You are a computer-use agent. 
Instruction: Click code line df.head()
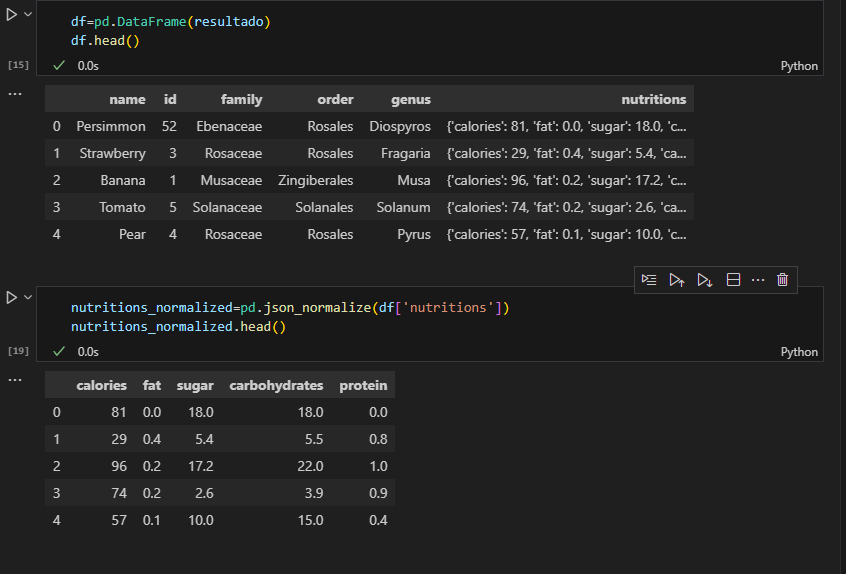(105, 40)
